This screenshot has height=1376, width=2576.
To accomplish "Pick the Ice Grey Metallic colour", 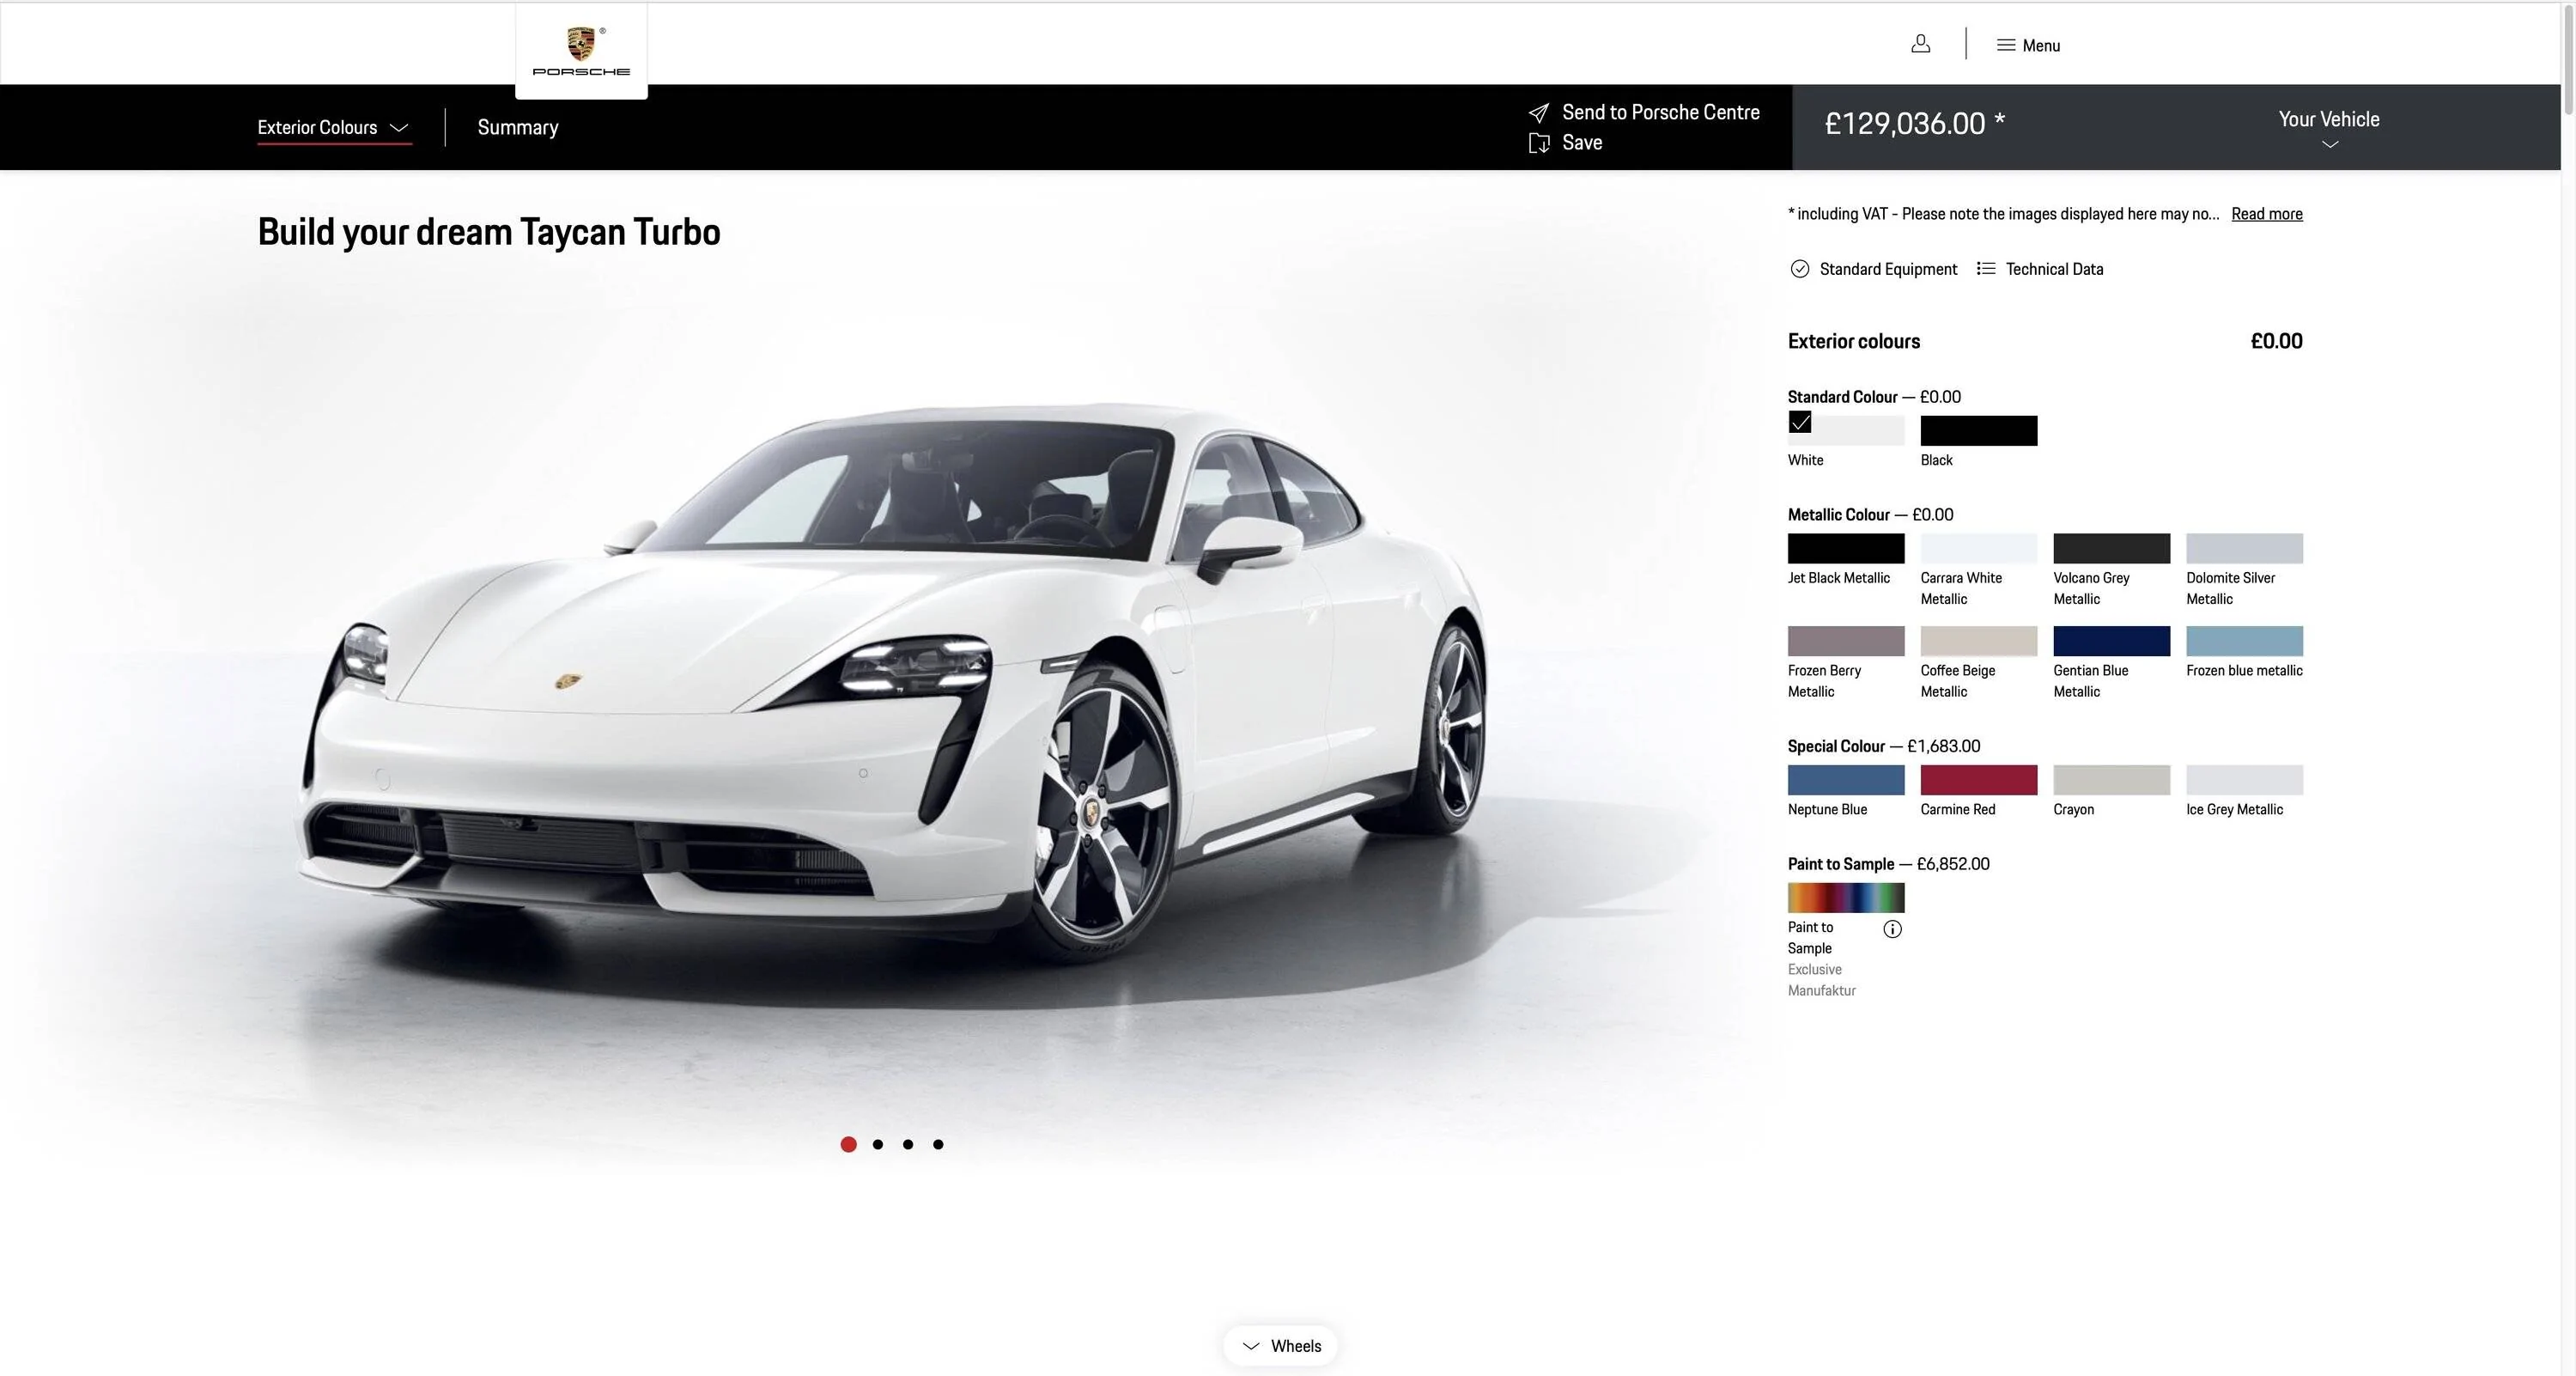I will [2244, 780].
